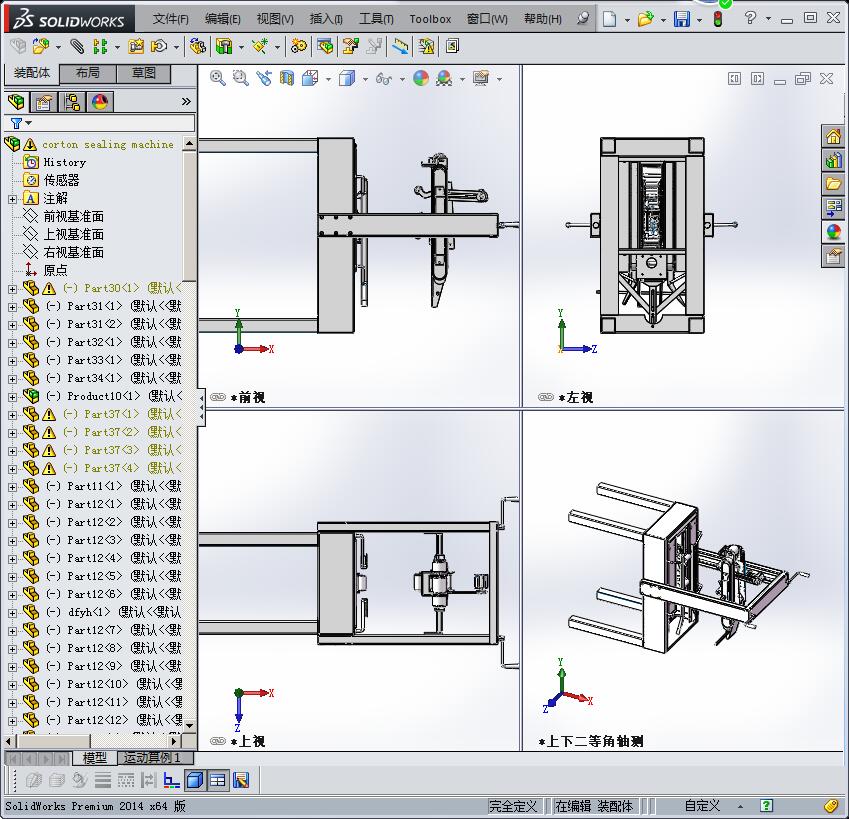Select 模型 bottom tab
The height and width of the screenshot is (819, 849).
coord(95,758)
